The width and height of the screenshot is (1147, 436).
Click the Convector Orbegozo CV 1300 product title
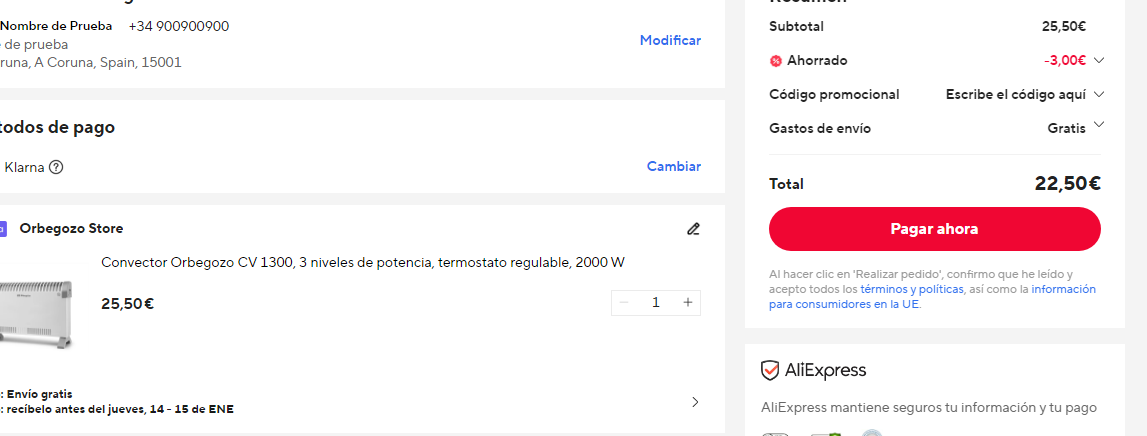click(363, 262)
